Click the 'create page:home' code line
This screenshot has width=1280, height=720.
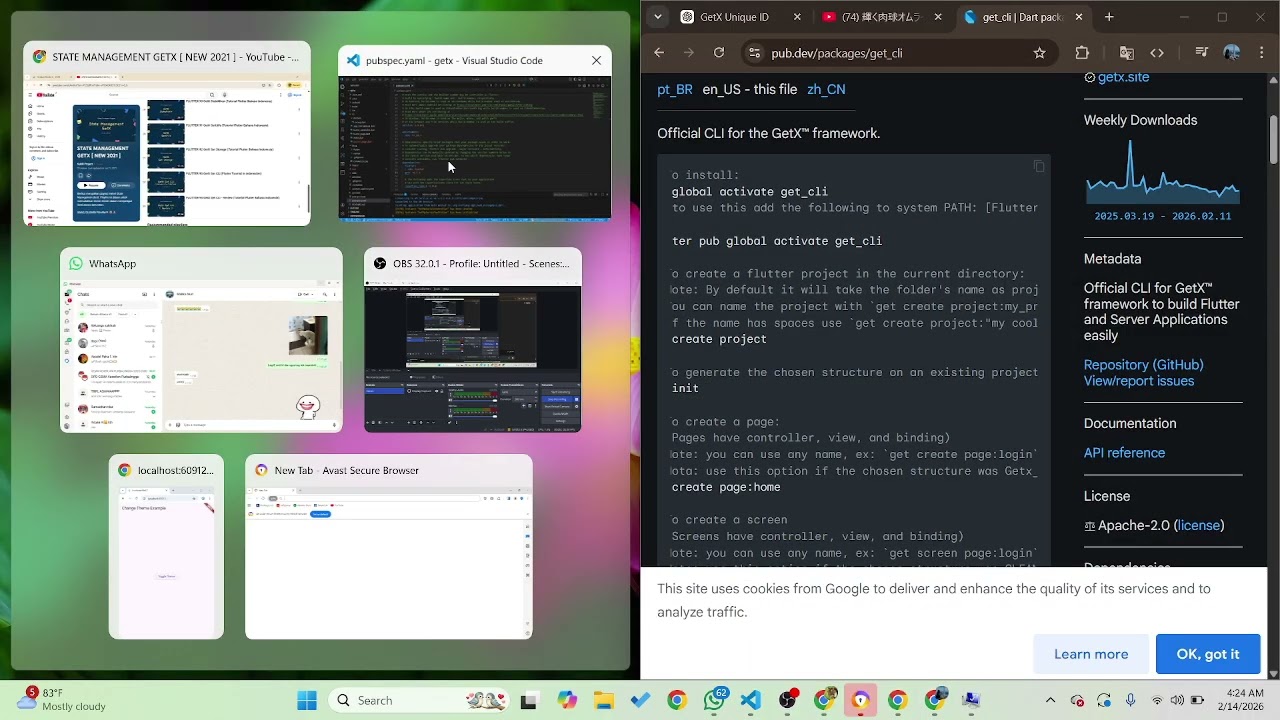point(726,487)
